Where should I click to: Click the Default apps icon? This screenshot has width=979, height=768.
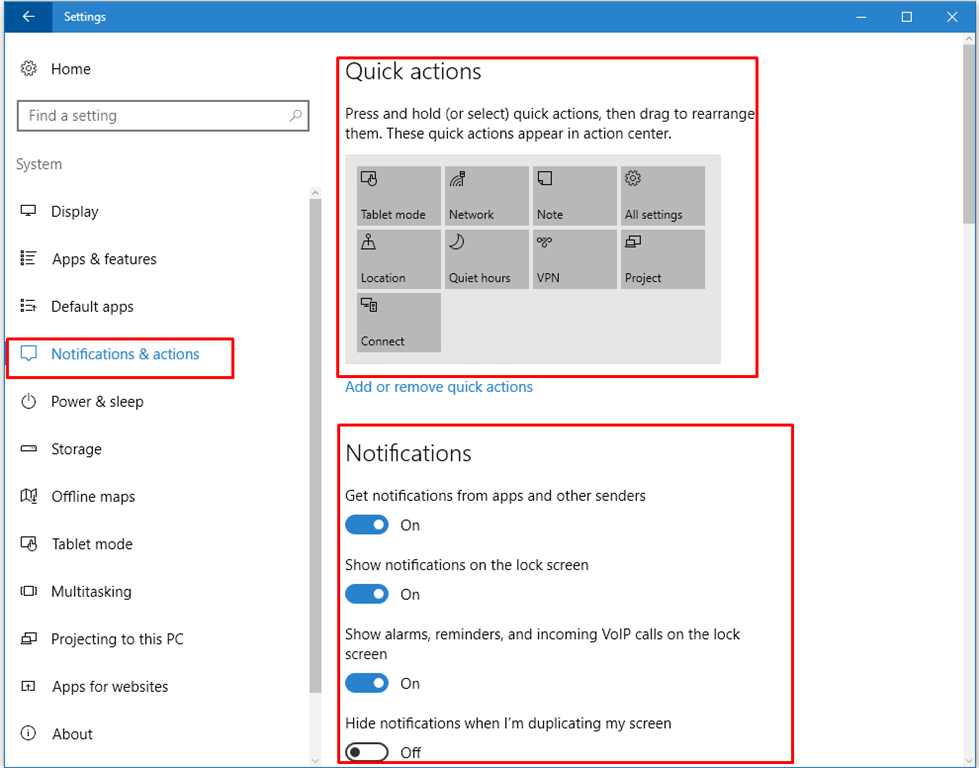click(28, 305)
